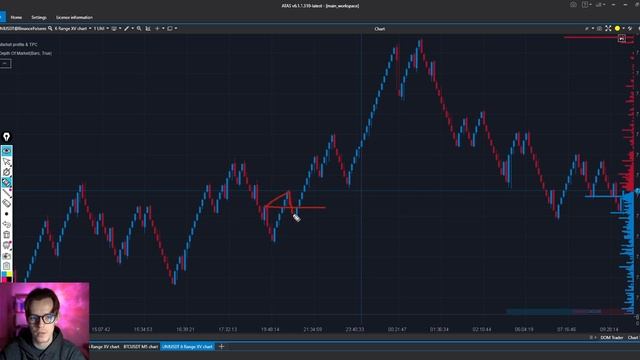
Task: Click the zoom magnifier icon in chart toolbar
Action: tap(139, 29)
